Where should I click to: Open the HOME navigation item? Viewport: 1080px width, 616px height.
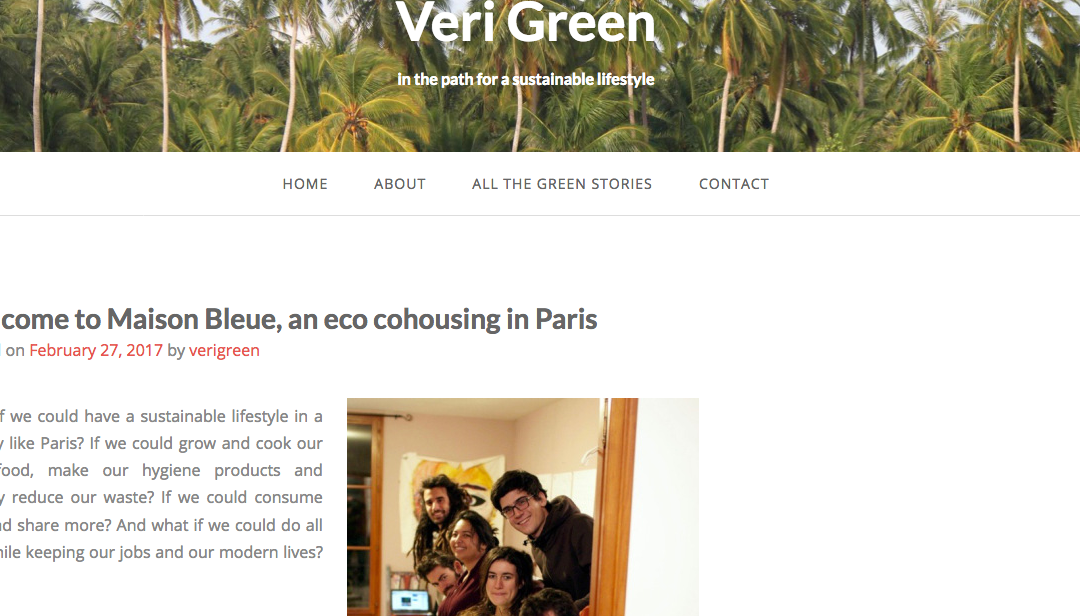click(x=305, y=184)
